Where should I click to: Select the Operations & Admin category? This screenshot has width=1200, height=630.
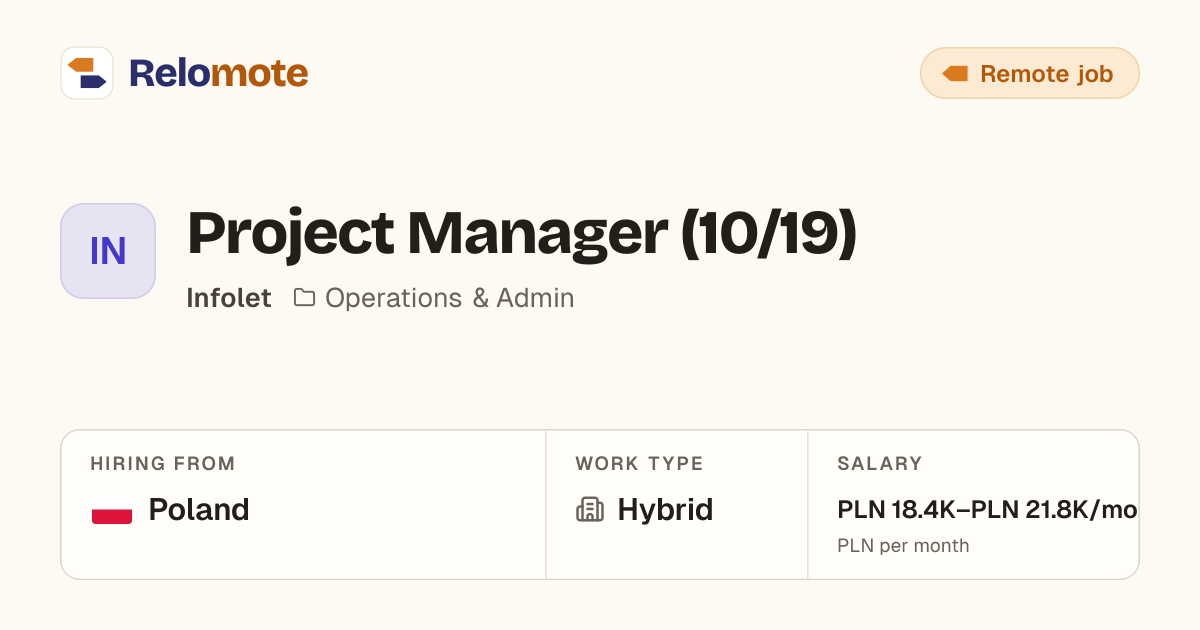(450, 298)
